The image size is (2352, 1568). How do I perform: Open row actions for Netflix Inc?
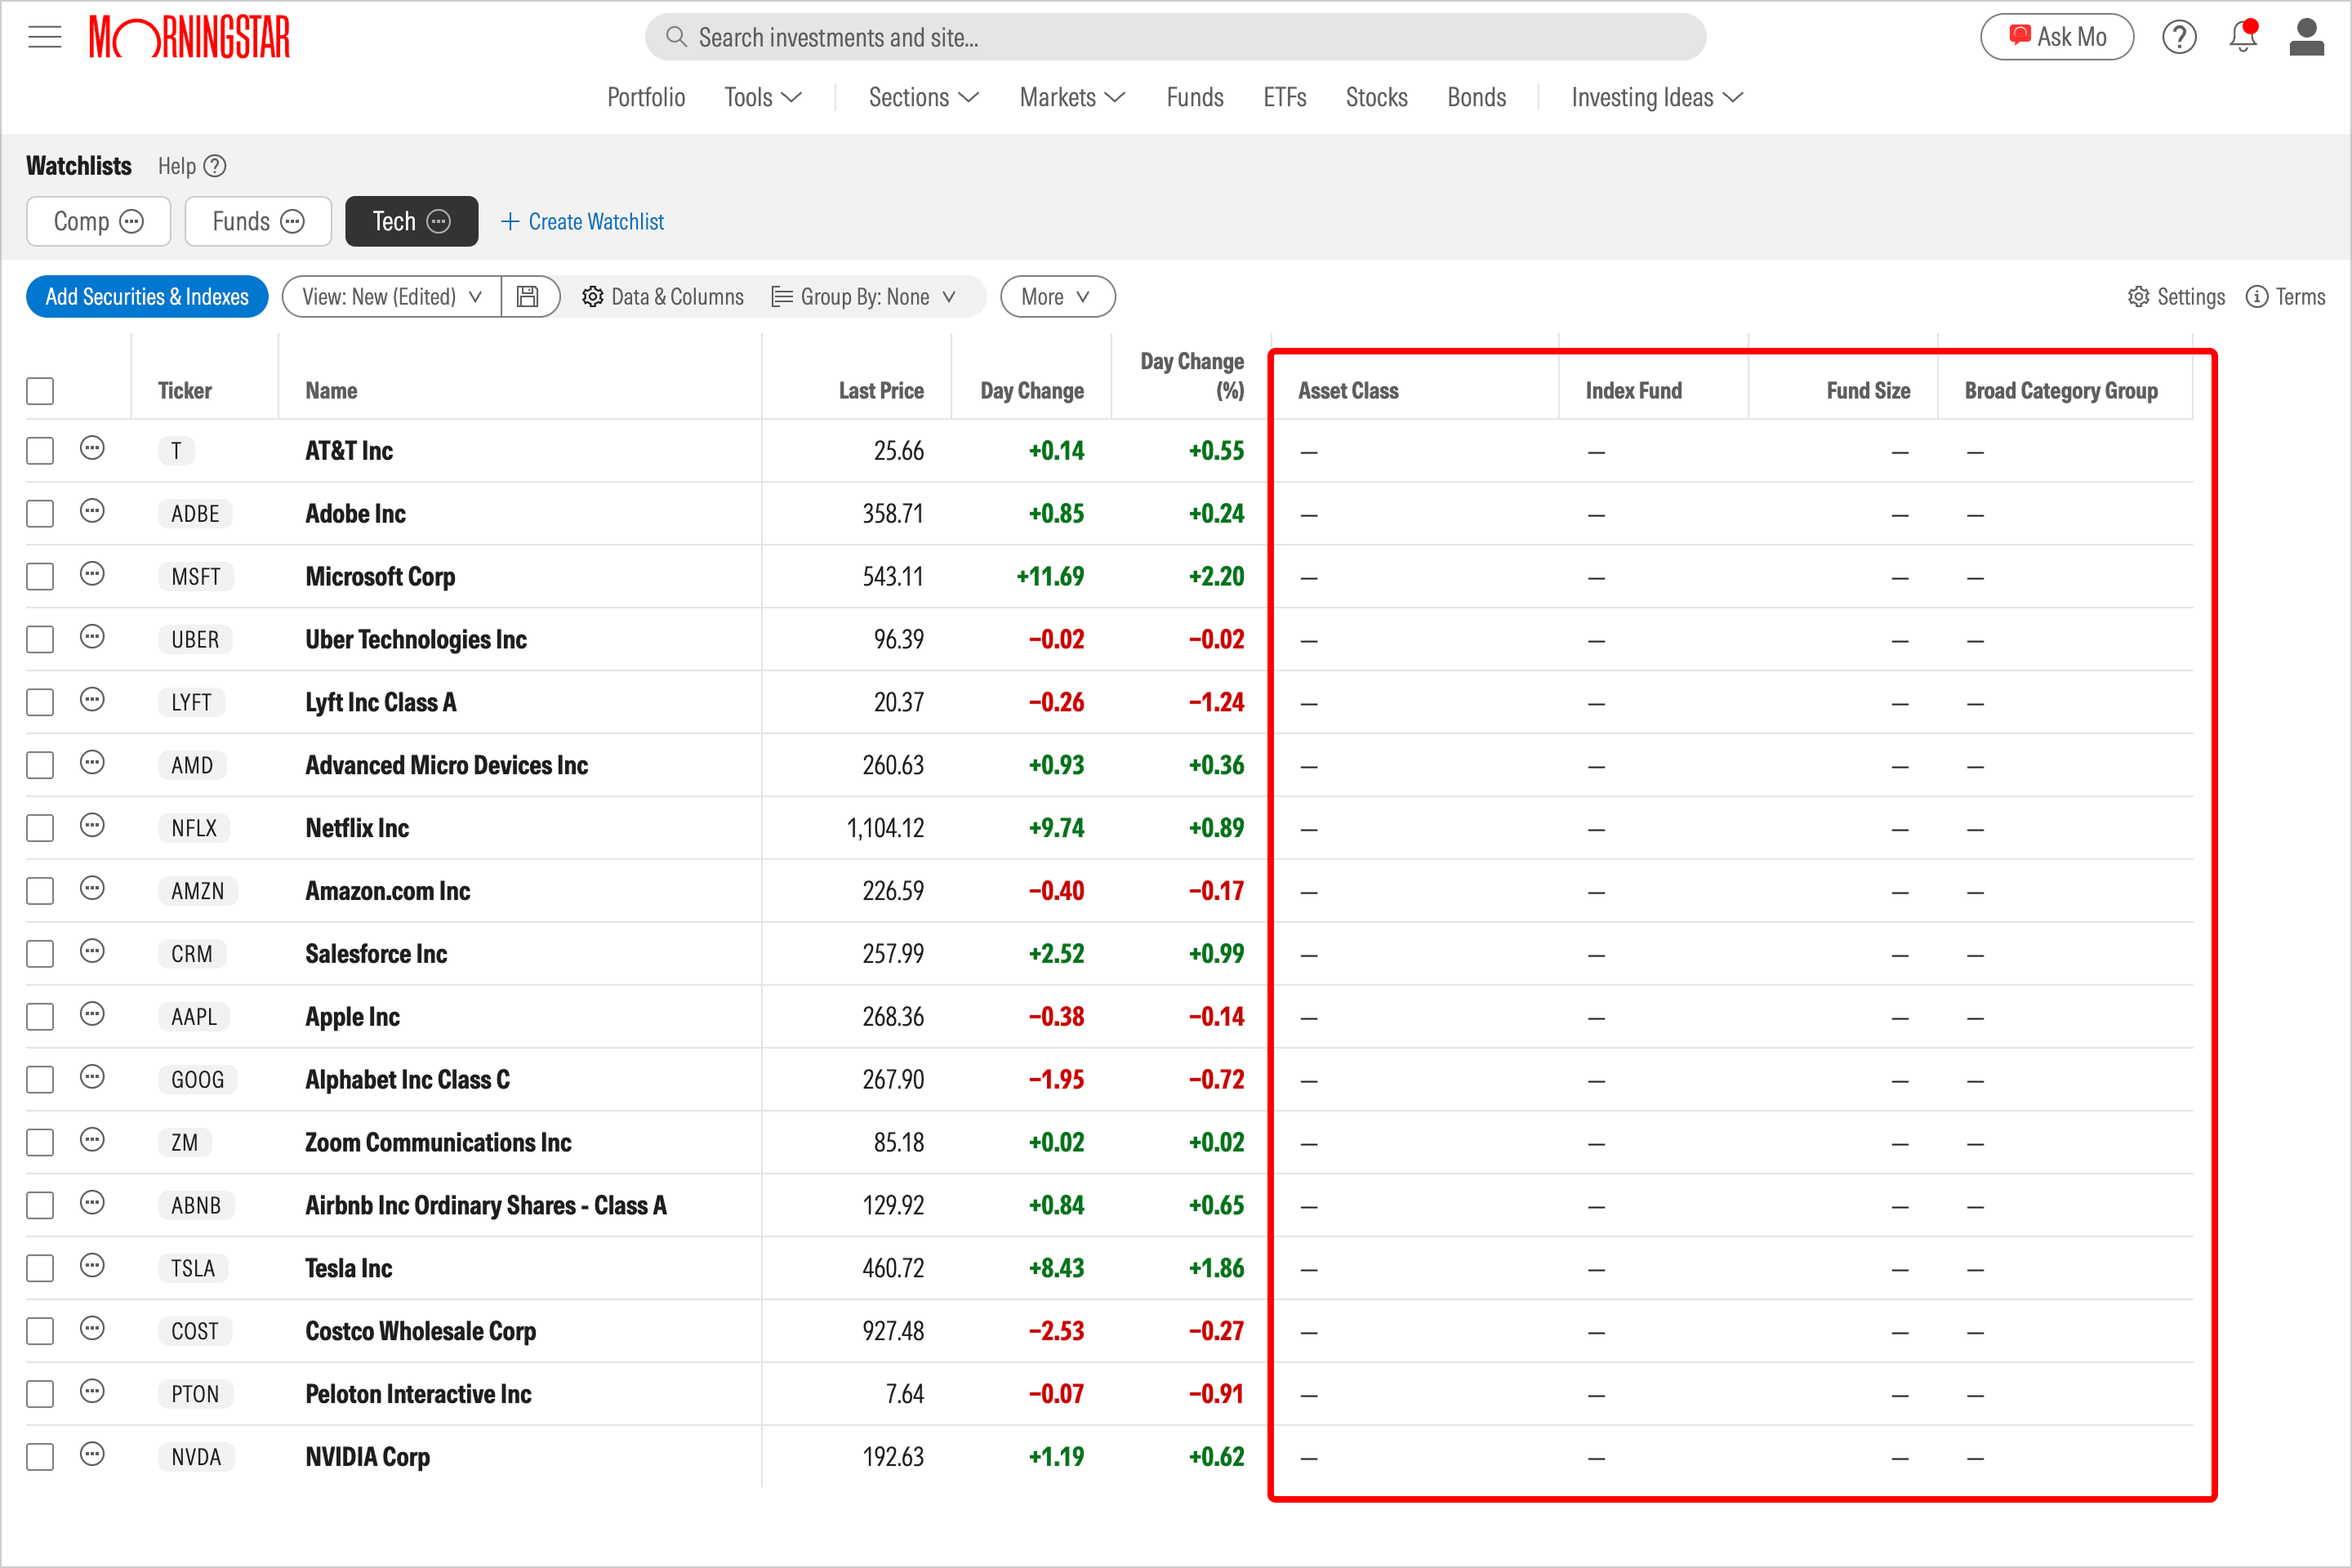coord(92,826)
